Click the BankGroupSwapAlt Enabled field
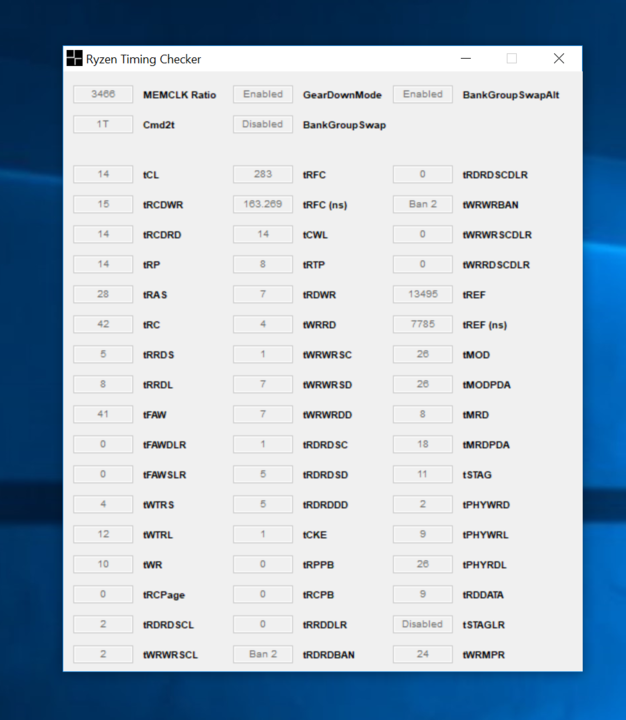Image resolution: width=626 pixels, height=720 pixels. [x=423, y=94]
